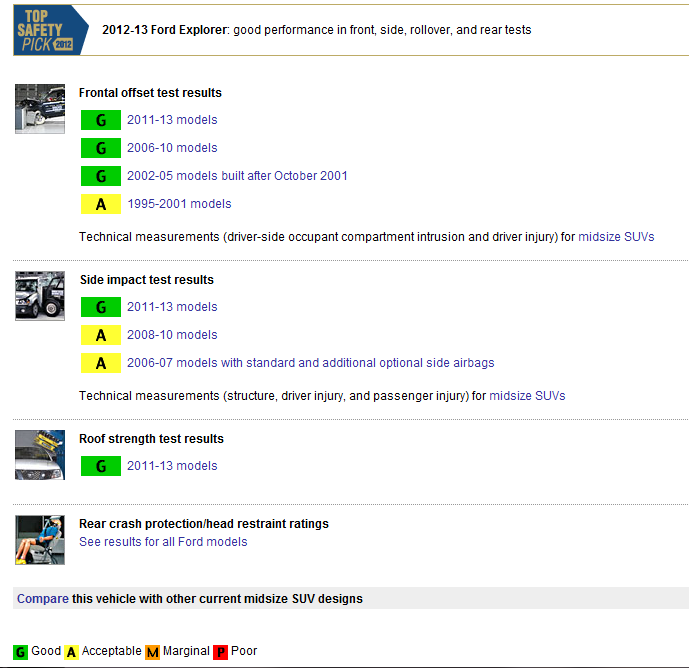The image size is (689, 668).
Task: Click the Top Safety Pick 2012 badge
Action: pyautogui.click(x=51, y=30)
